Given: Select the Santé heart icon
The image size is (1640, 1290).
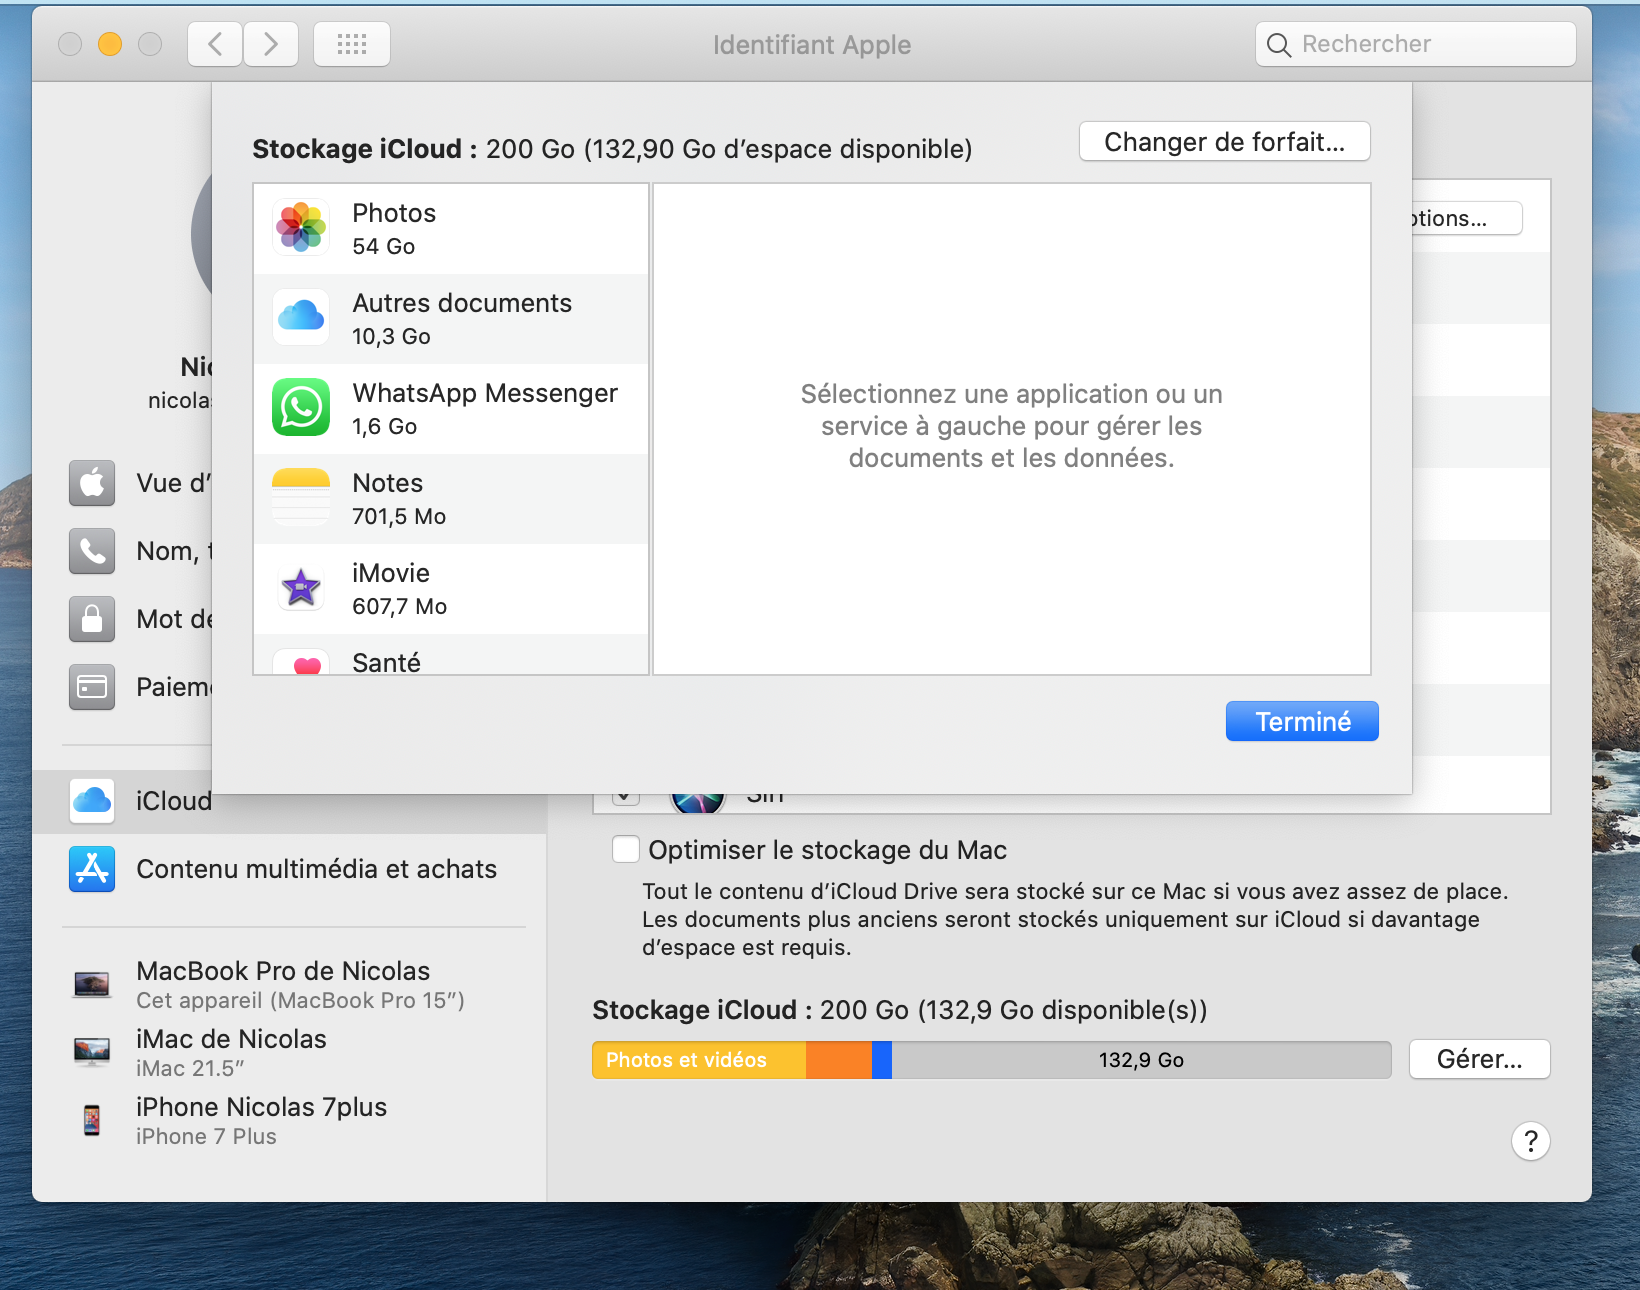Looking at the screenshot, I should pyautogui.click(x=307, y=663).
